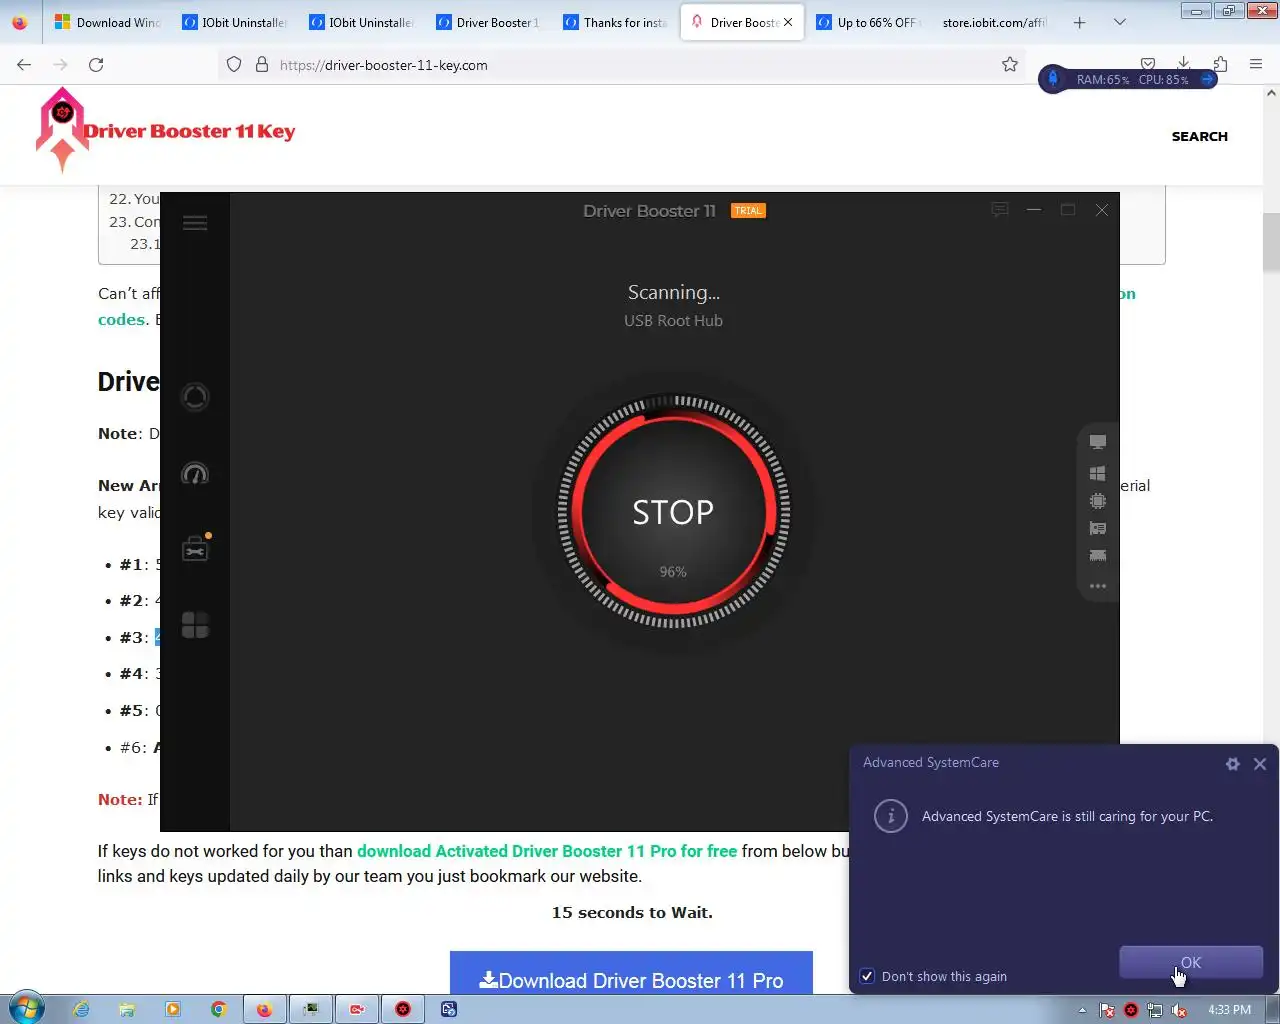Reload the current page

(x=96, y=64)
